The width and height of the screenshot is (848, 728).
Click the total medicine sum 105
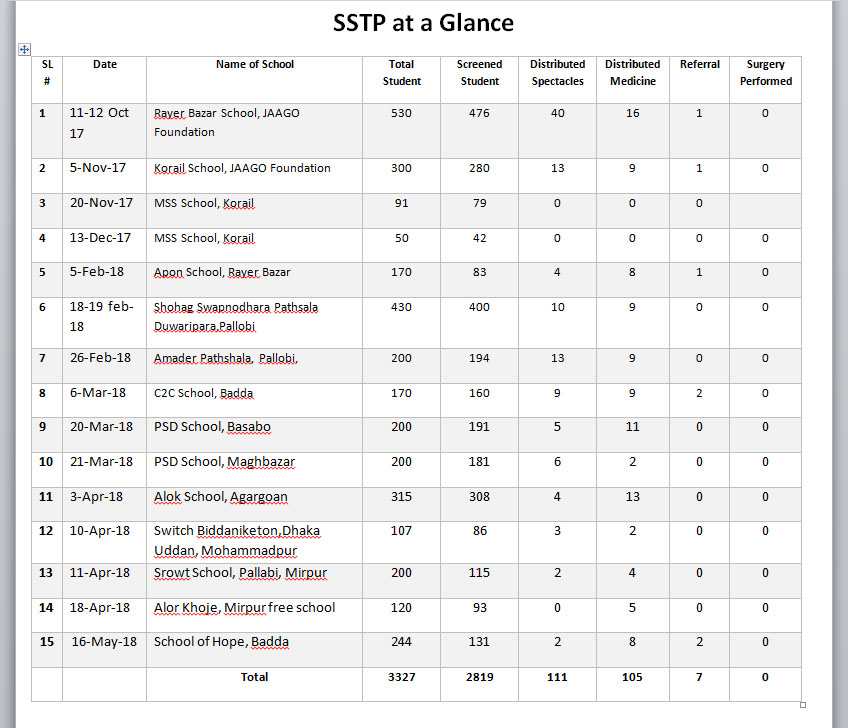tap(632, 677)
